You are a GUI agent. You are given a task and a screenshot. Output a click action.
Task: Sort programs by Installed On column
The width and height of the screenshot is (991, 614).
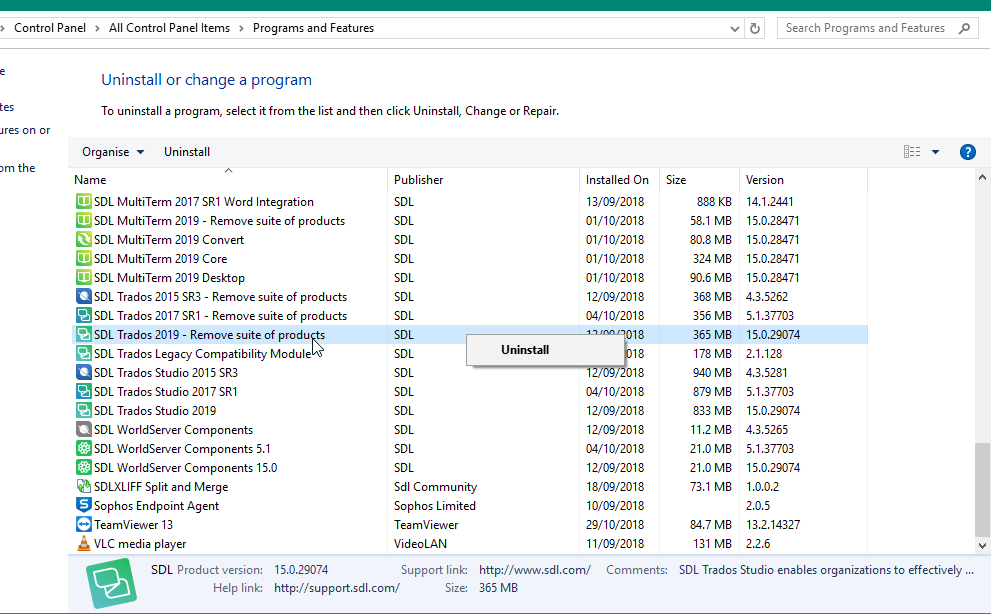(619, 180)
